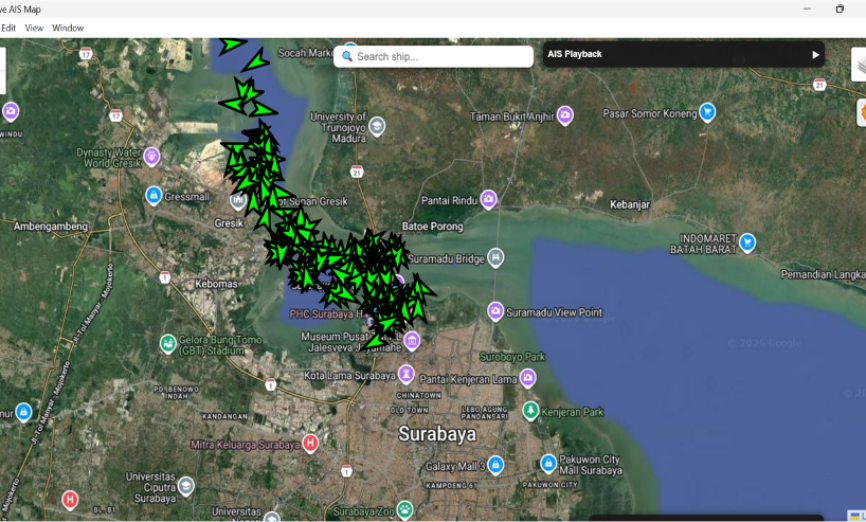
Task: Select Pantai Kenjeran Lama marker
Action: pyautogui.click(x=527, y=378)
